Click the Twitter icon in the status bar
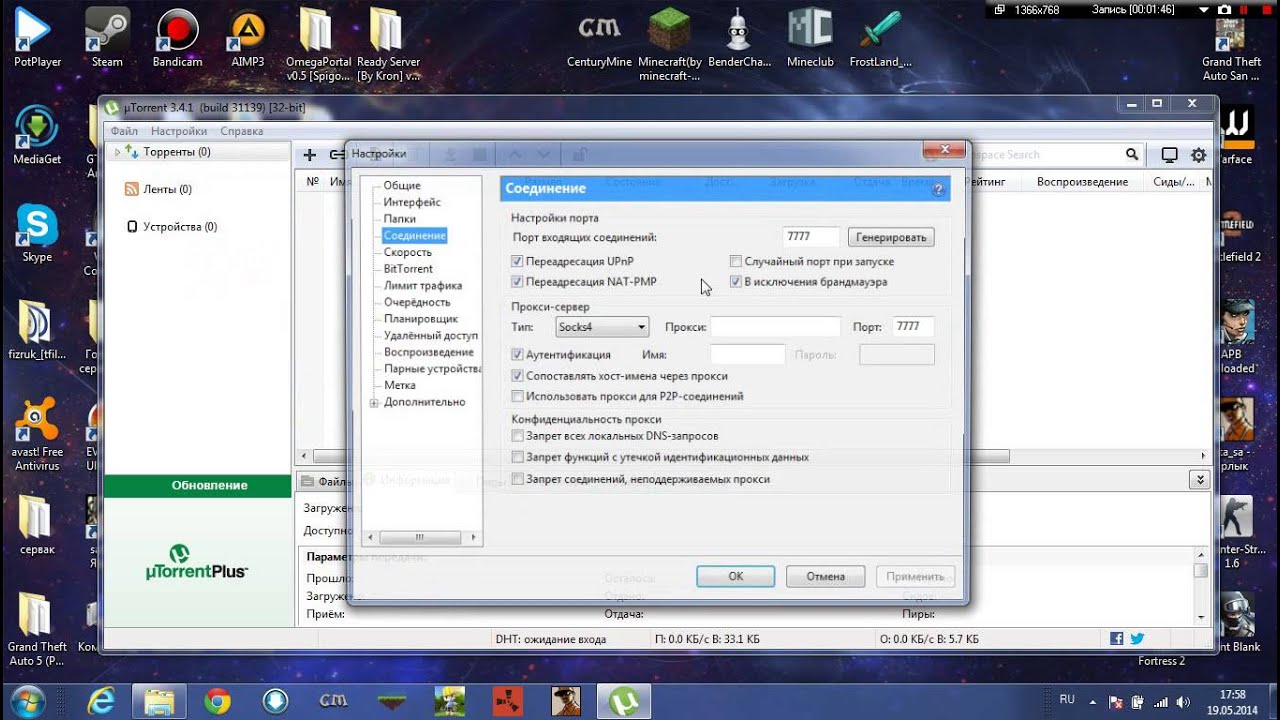The width and height of the screenshot is (1280, 720). [x=1137, y=639]
